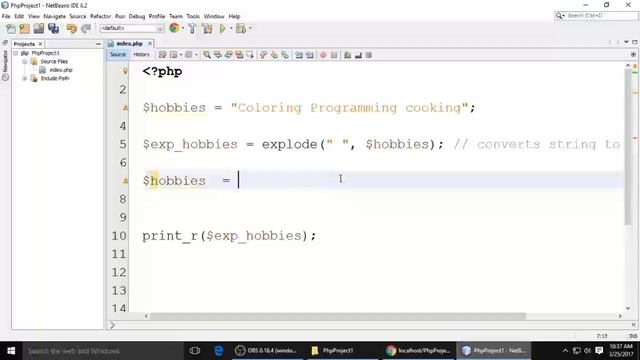Open the Window menu
640x360 pixels.
pyautogui.click(x=214, y=16)
